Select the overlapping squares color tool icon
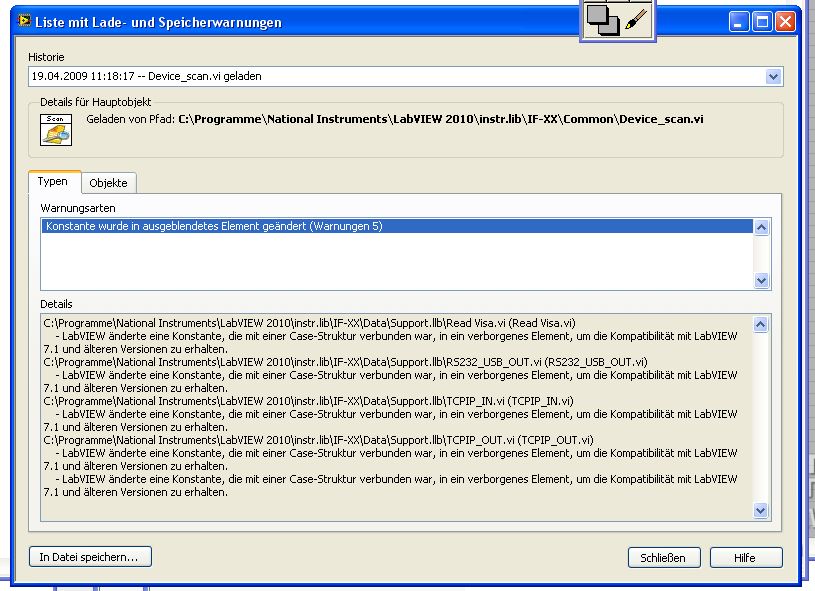Viewport: 815px width, 591px height. [x=602, y=20]
